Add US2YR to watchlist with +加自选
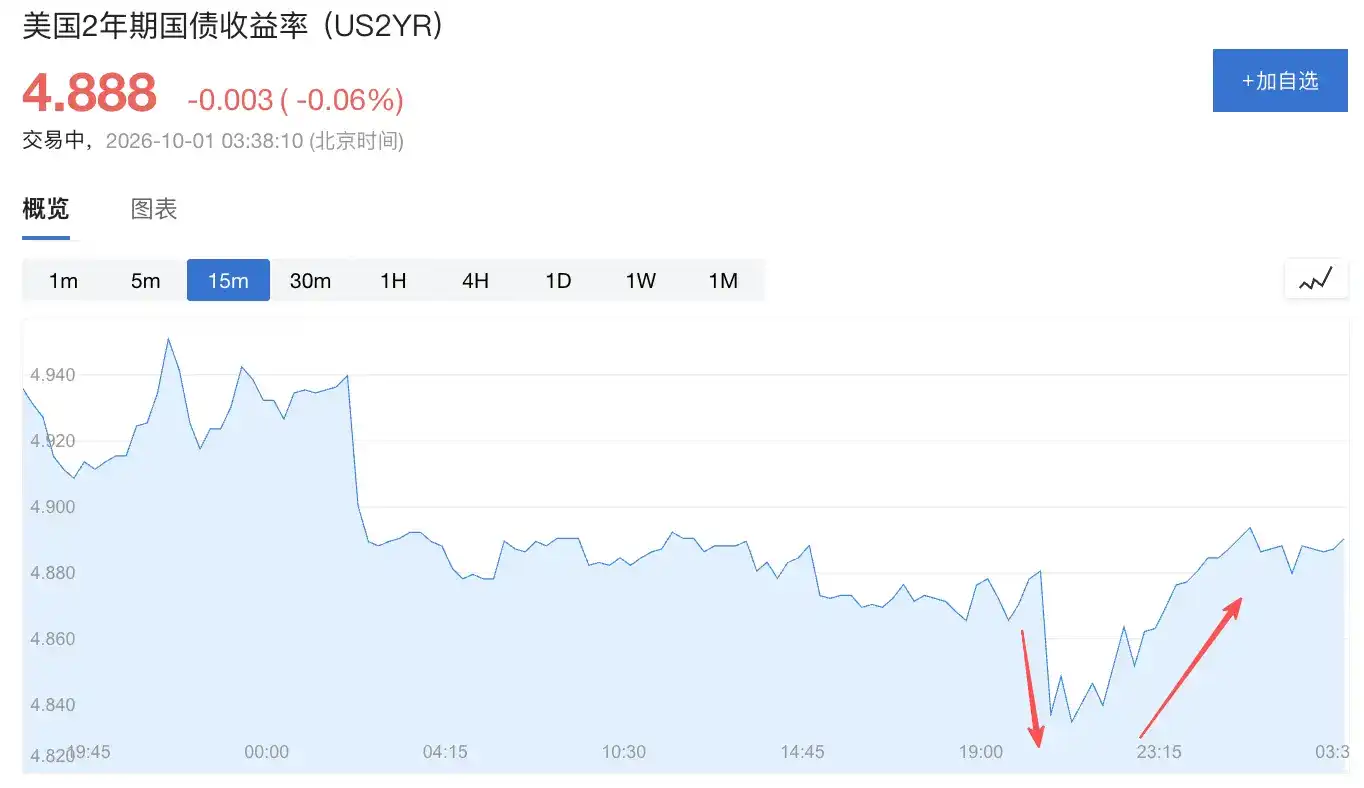This screenshot has width=1364, height=788. click(x=1280, y=80)
